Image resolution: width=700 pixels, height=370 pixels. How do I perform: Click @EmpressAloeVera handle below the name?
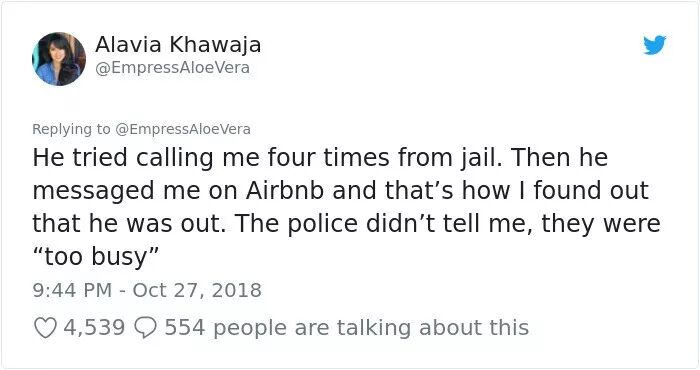coord(172,68)
